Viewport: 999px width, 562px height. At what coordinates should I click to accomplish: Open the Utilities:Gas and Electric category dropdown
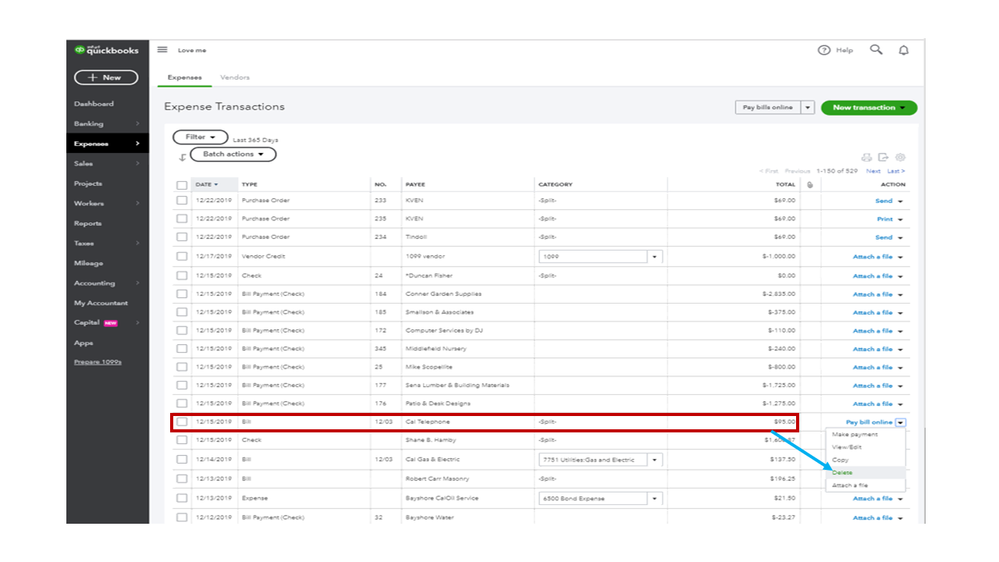(x=654, y=460)
